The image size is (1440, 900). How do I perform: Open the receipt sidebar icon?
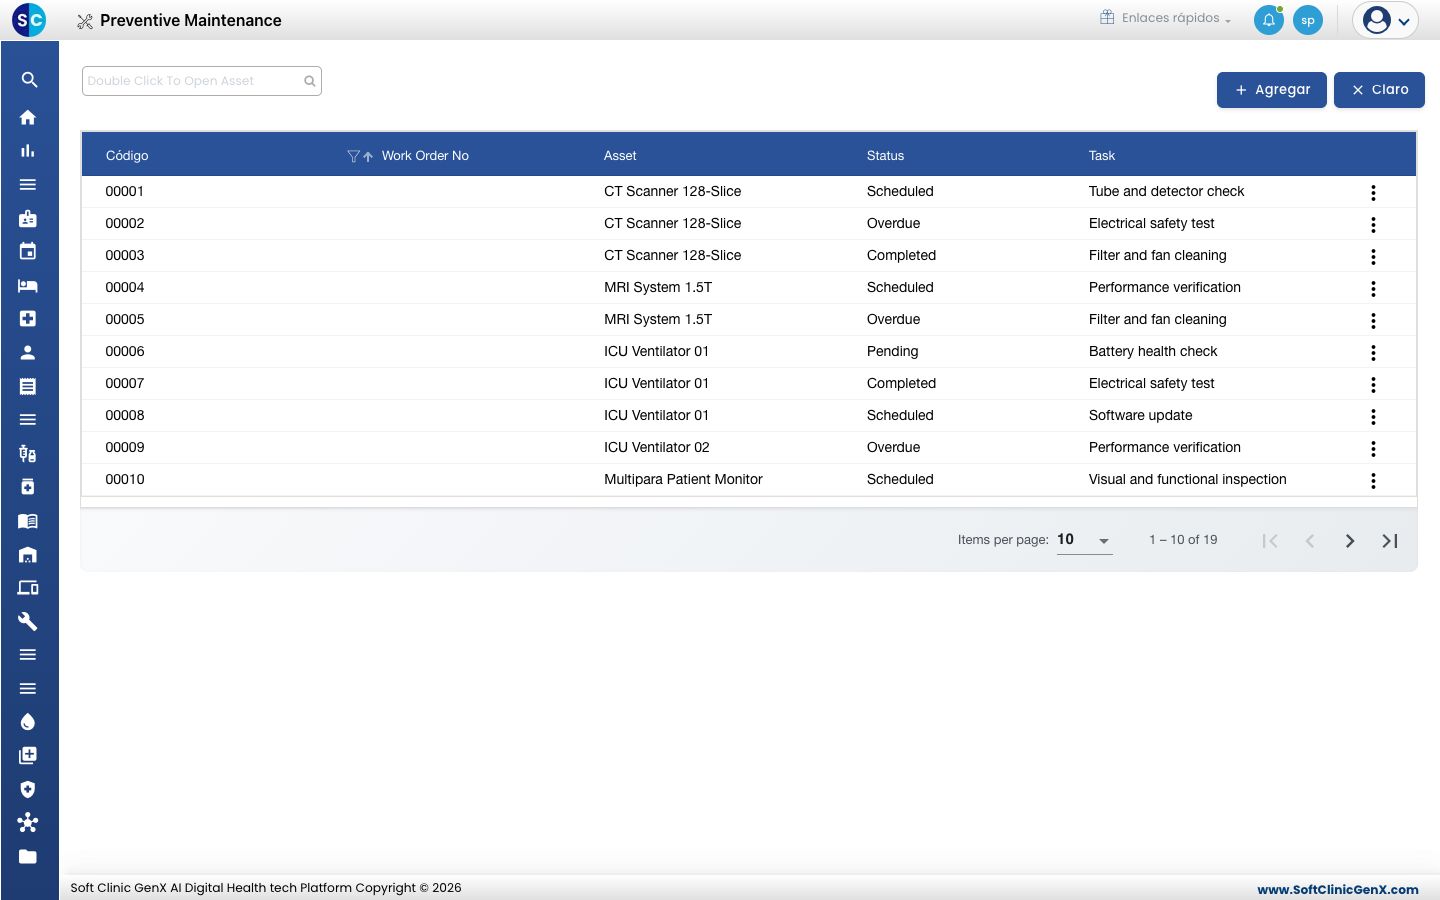[28, 386]
